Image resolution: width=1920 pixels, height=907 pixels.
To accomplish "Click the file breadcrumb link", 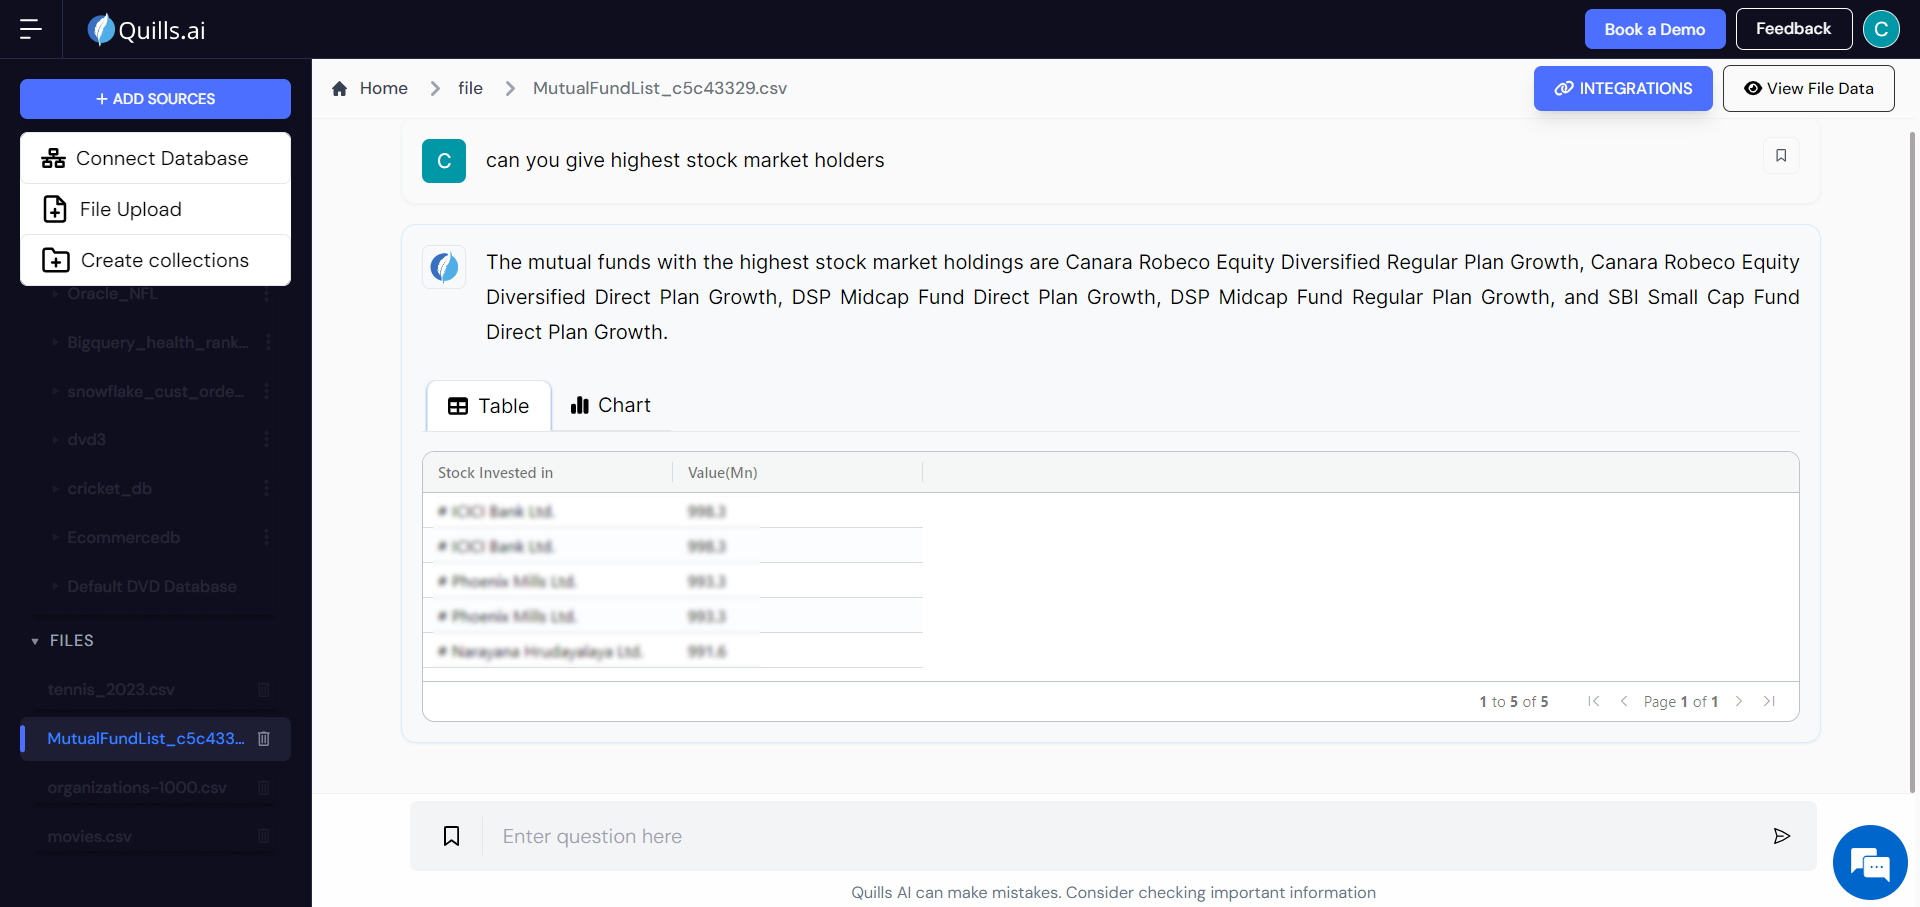I will pyautogui.click(x=471, y=88).
